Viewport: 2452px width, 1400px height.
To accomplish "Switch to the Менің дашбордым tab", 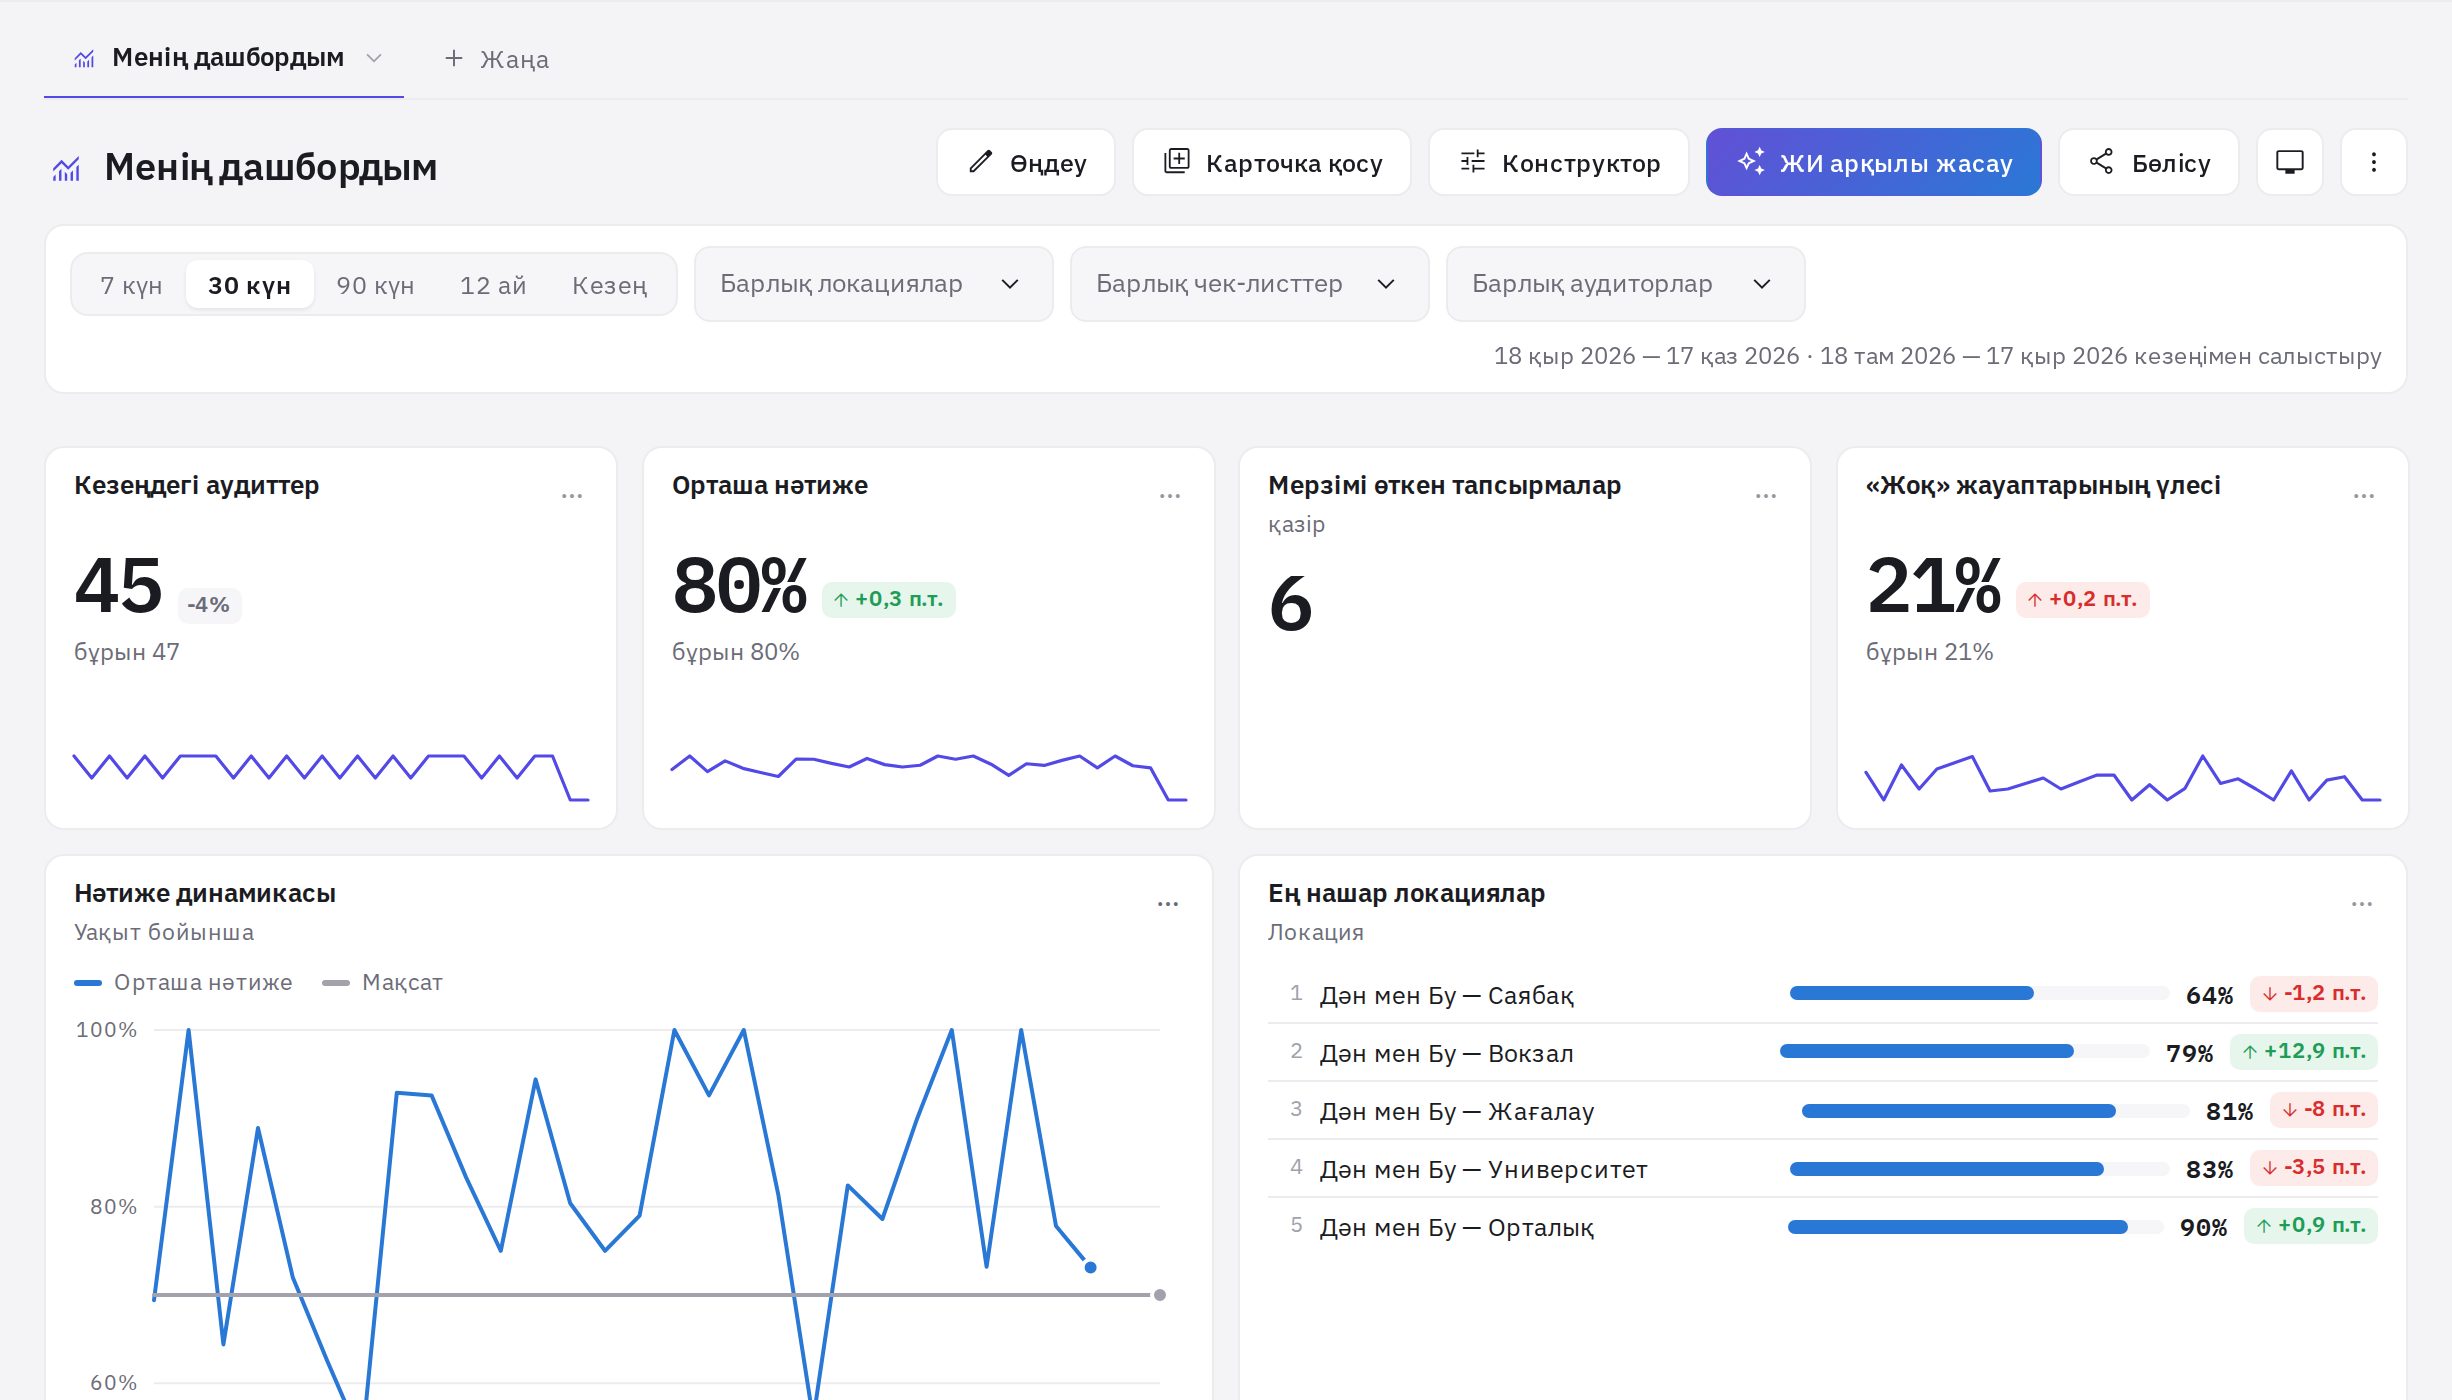I will 224,58.
